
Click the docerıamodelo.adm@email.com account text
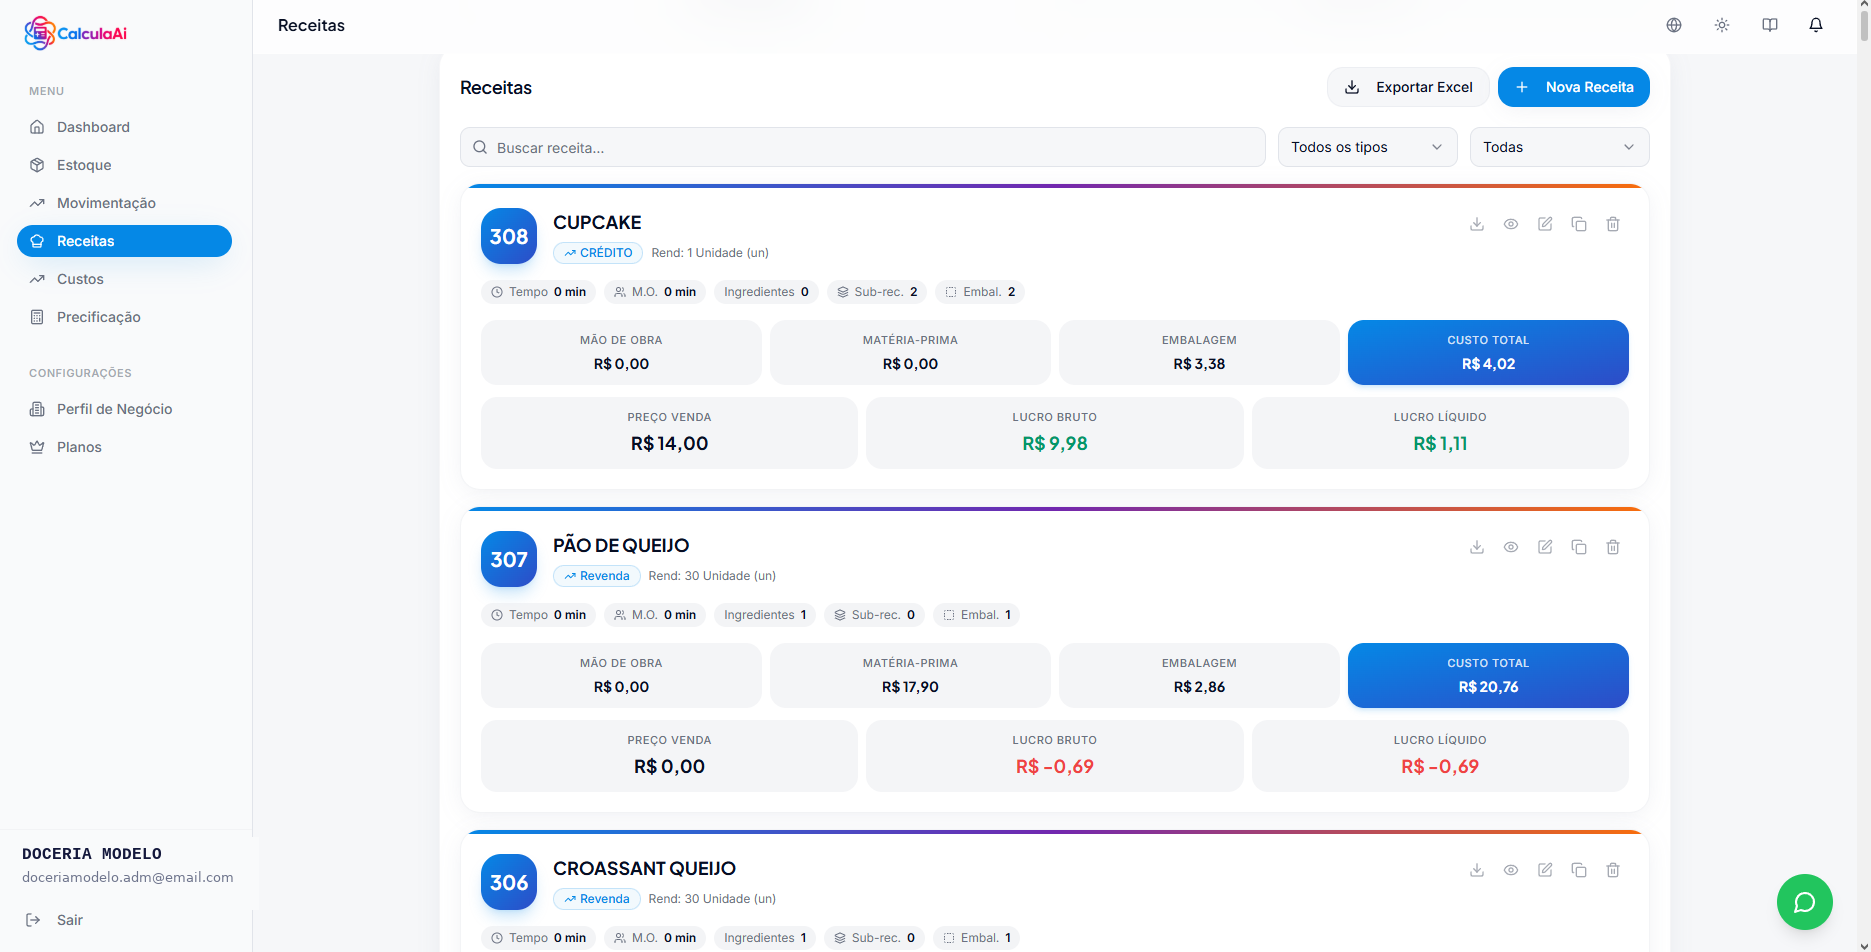[x=128, y=877]
